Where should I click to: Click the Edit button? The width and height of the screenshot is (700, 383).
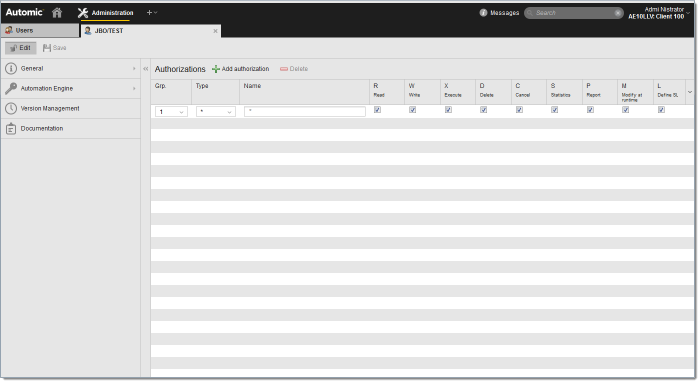[21, 48]
